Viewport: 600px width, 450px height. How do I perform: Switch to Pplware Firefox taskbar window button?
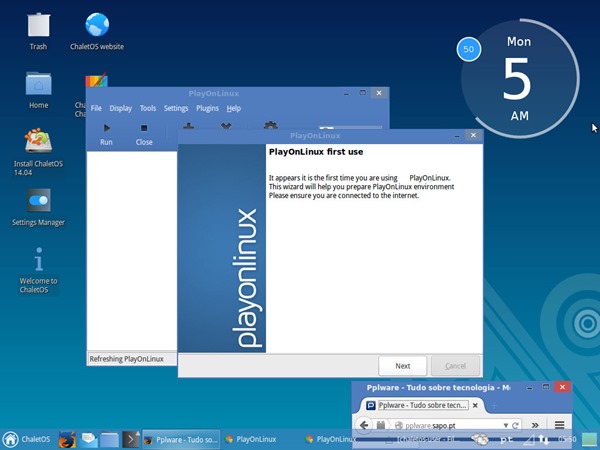[x=181, y=439]
